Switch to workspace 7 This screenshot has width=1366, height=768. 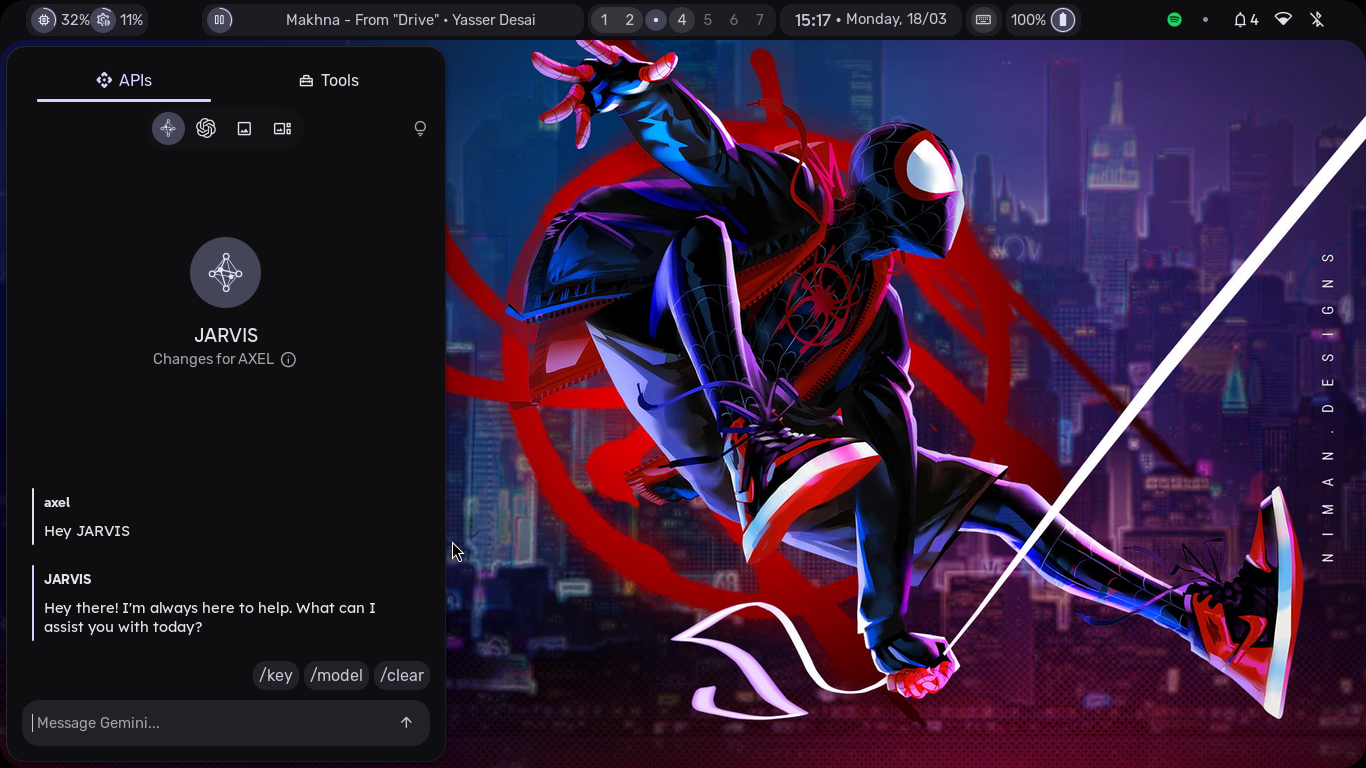(x=760, y=20)
